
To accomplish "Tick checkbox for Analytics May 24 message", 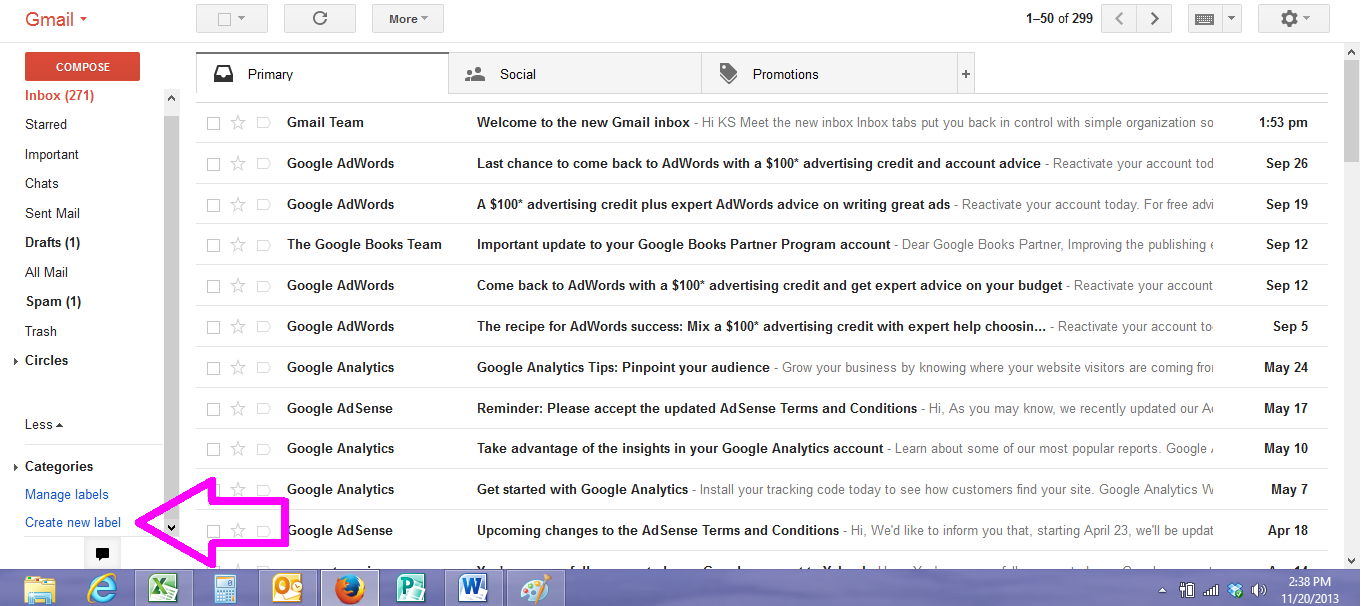I will (x=213, y=368).
